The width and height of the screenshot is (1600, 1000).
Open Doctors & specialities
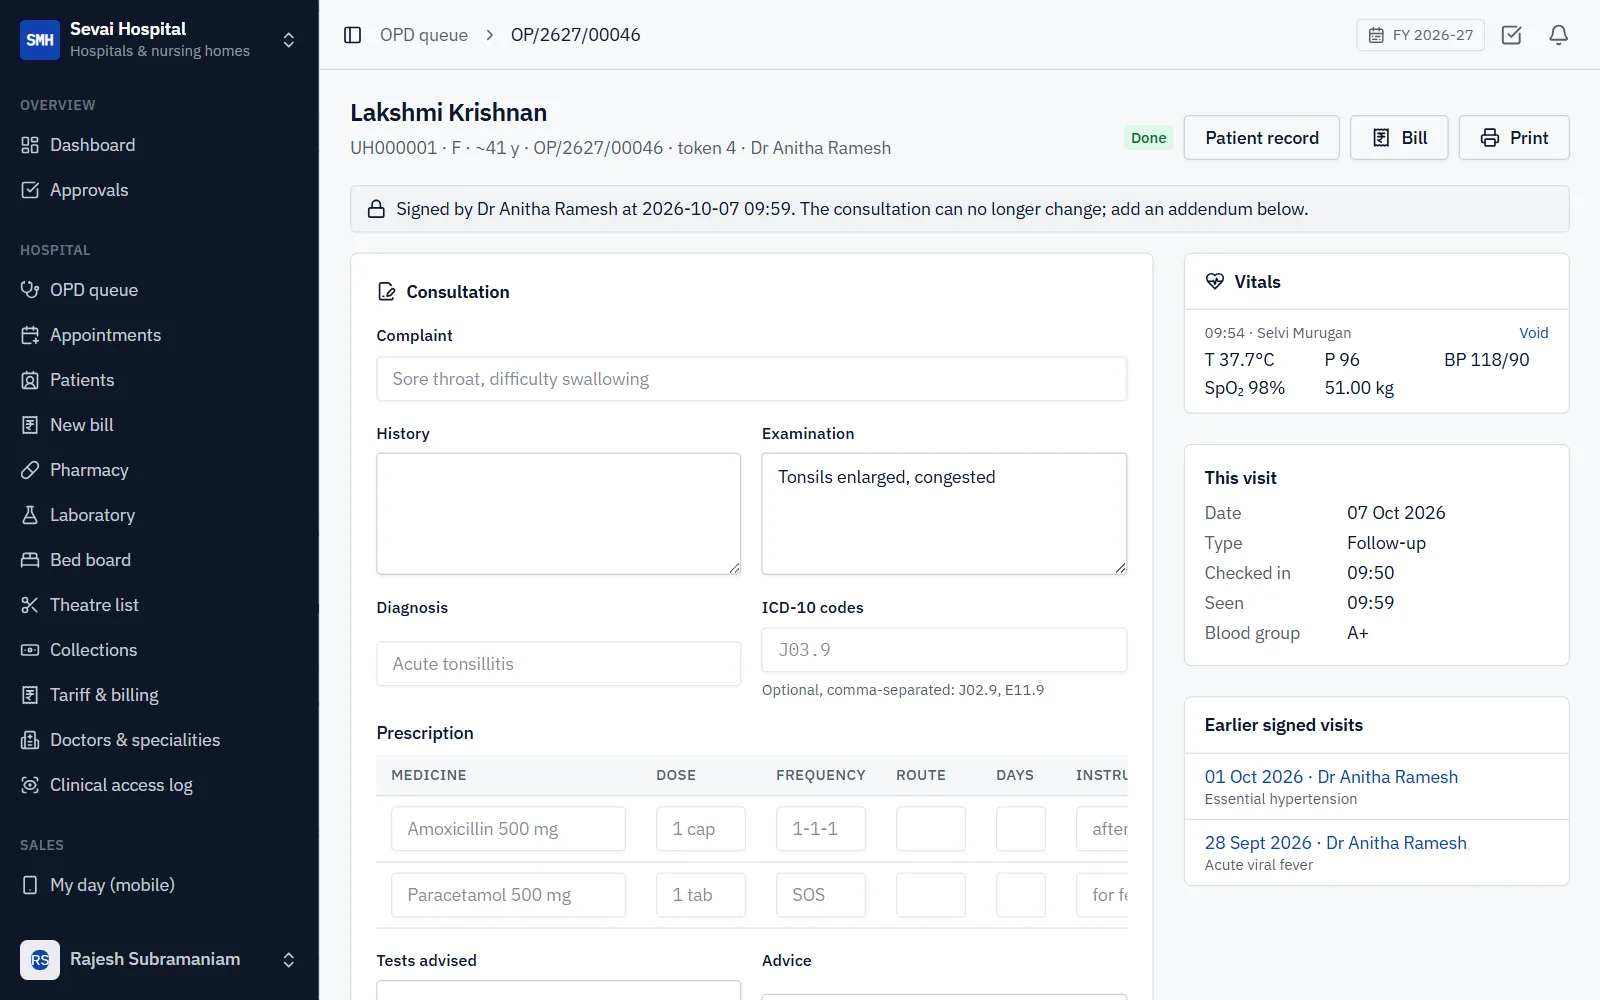pyautogui.click(x=159, y=740)
